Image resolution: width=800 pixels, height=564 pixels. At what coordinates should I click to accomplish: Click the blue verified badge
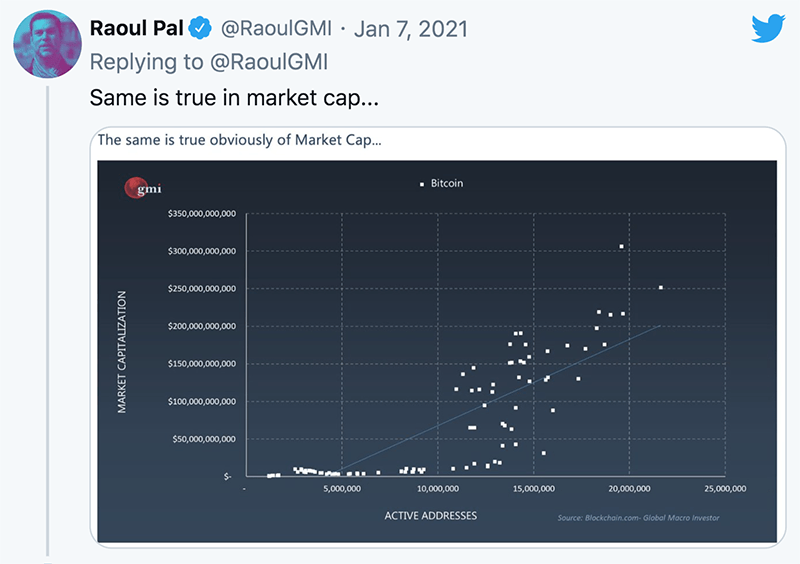tap(200, 28)
